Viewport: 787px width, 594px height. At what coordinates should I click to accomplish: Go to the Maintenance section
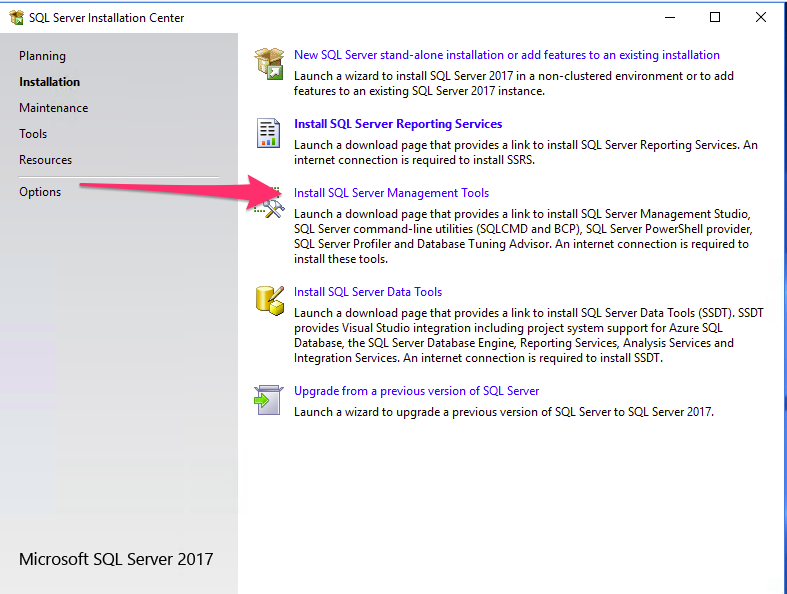click(x=53, y=108)
